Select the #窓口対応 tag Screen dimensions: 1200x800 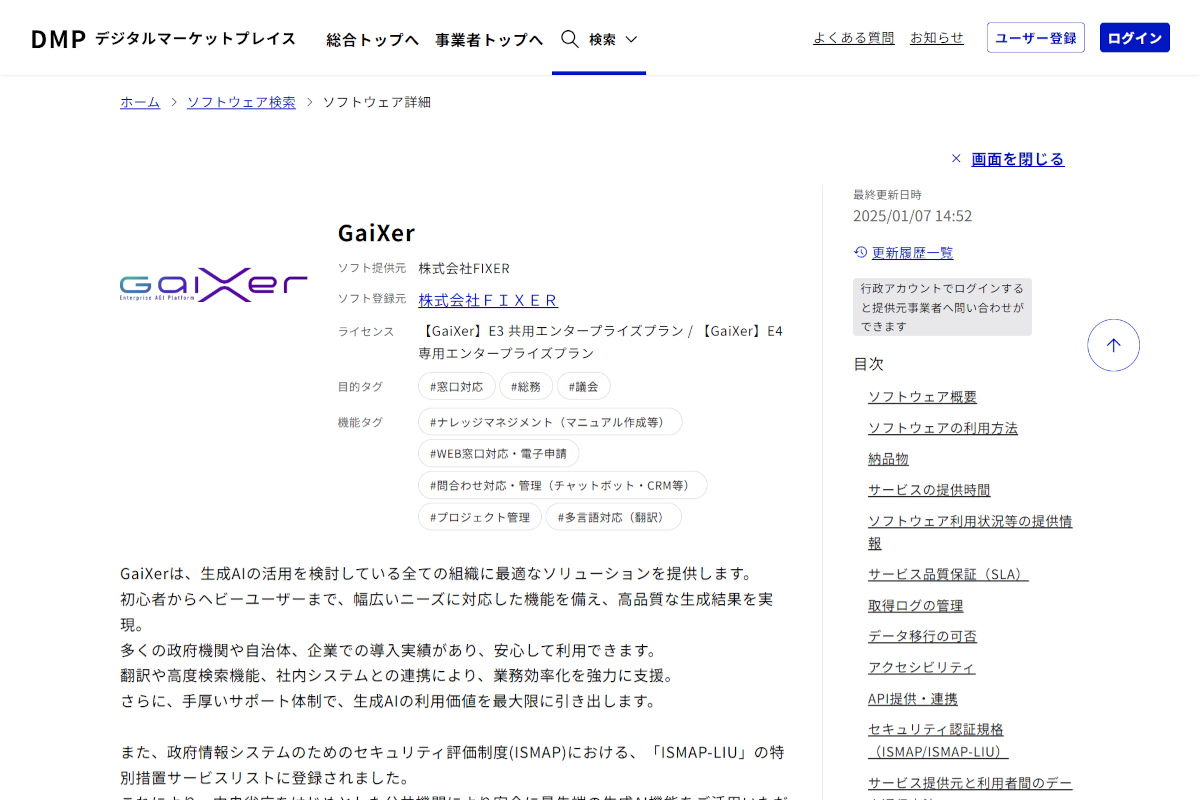click(457, 386)
